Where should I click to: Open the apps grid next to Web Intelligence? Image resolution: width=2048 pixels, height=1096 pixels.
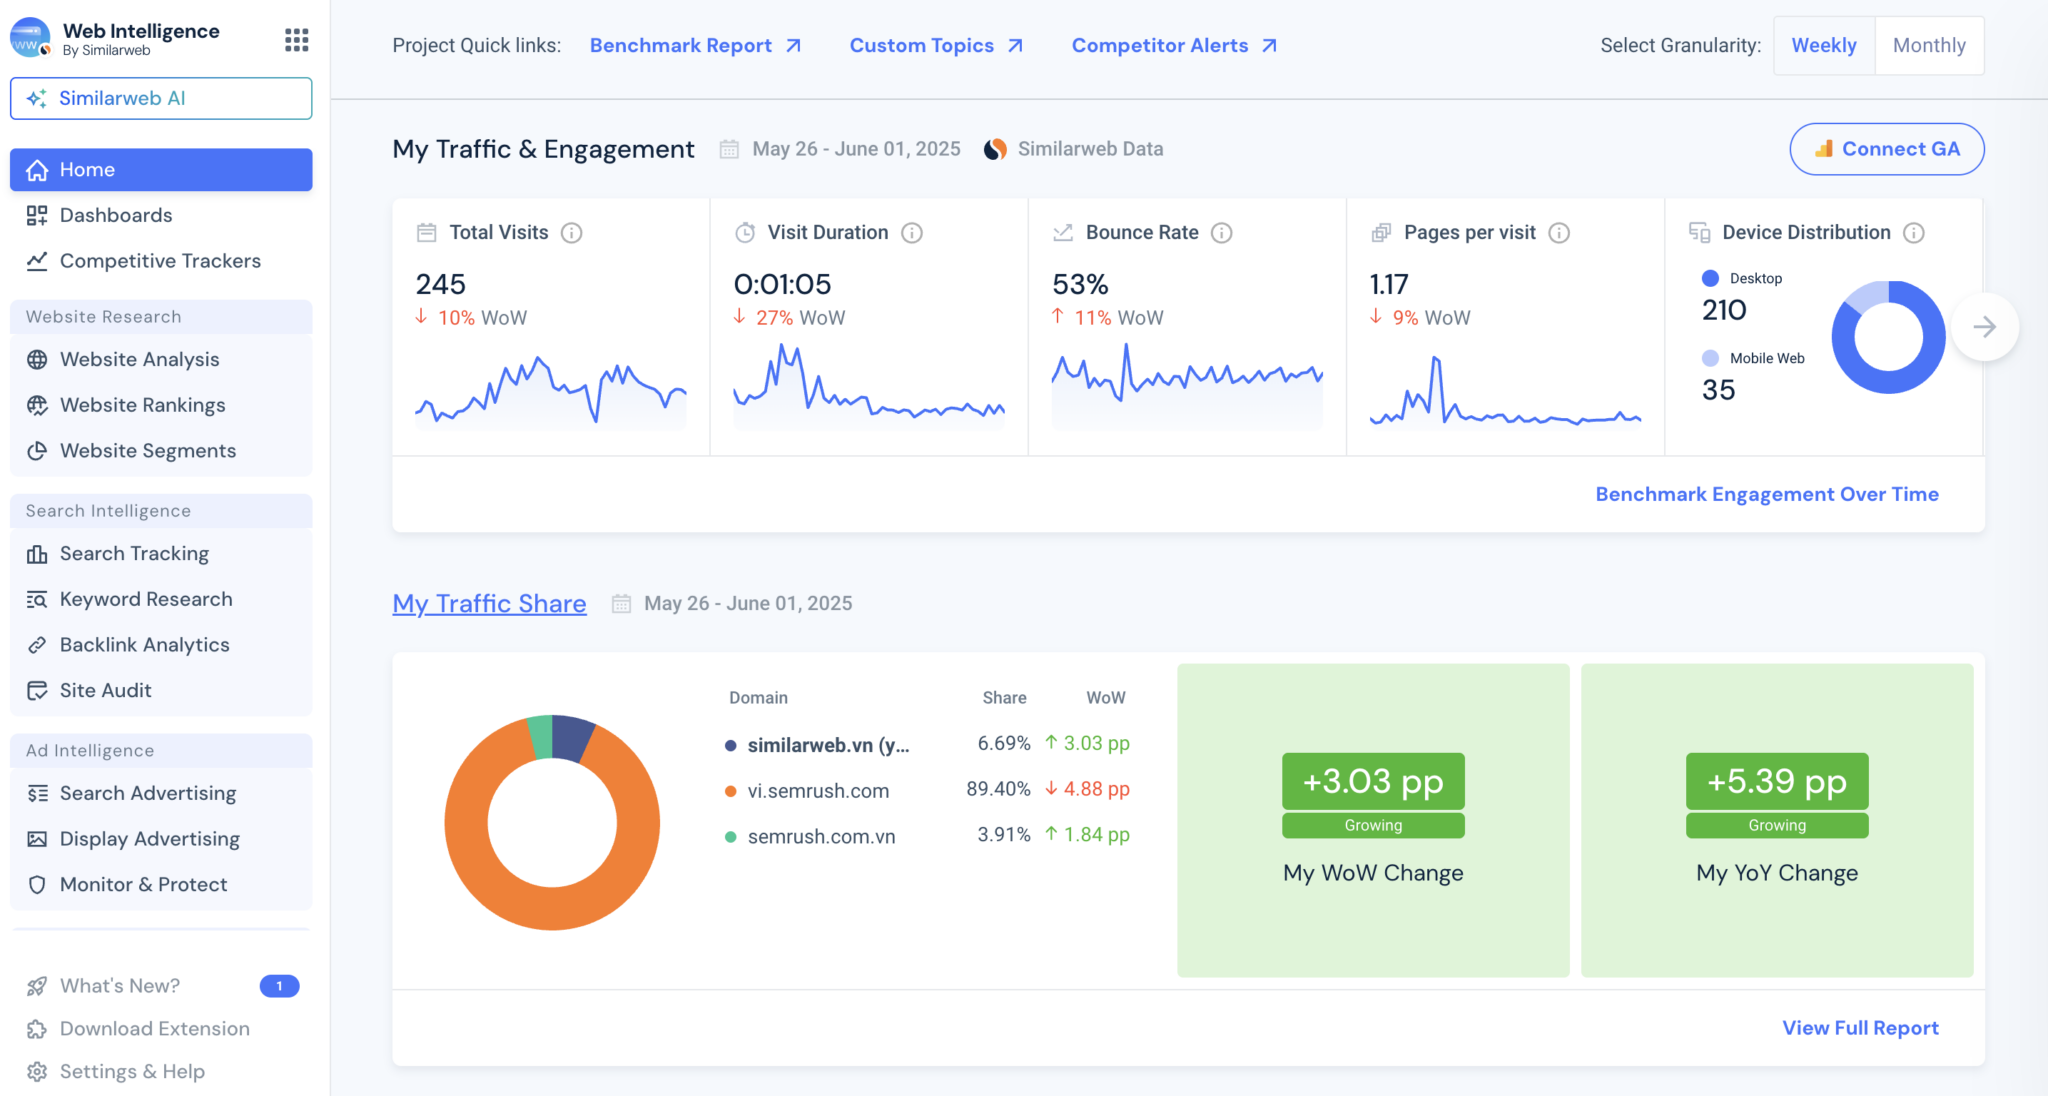coord(296,39)
